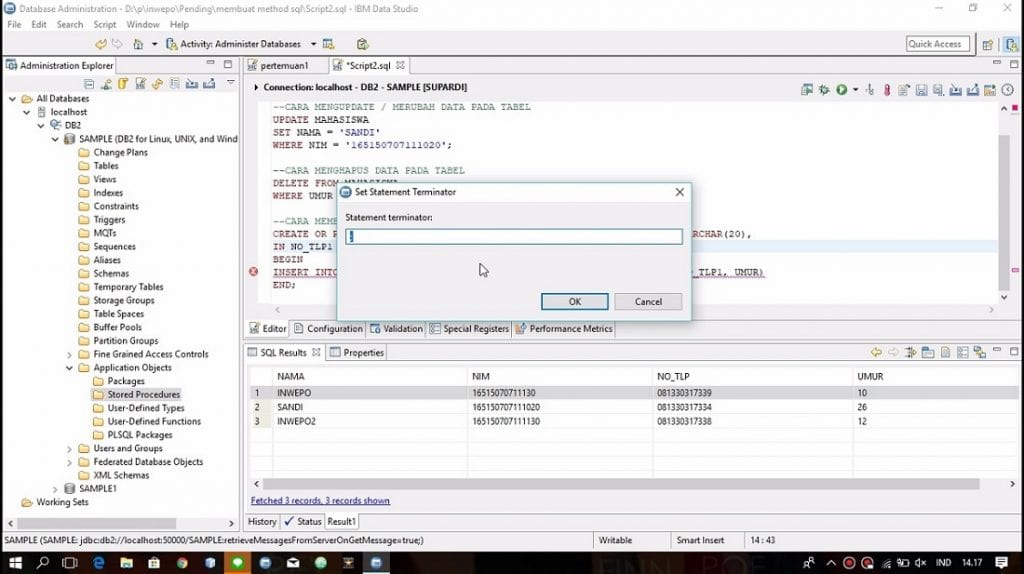Open the Window menu

click(x=143, y=24)
